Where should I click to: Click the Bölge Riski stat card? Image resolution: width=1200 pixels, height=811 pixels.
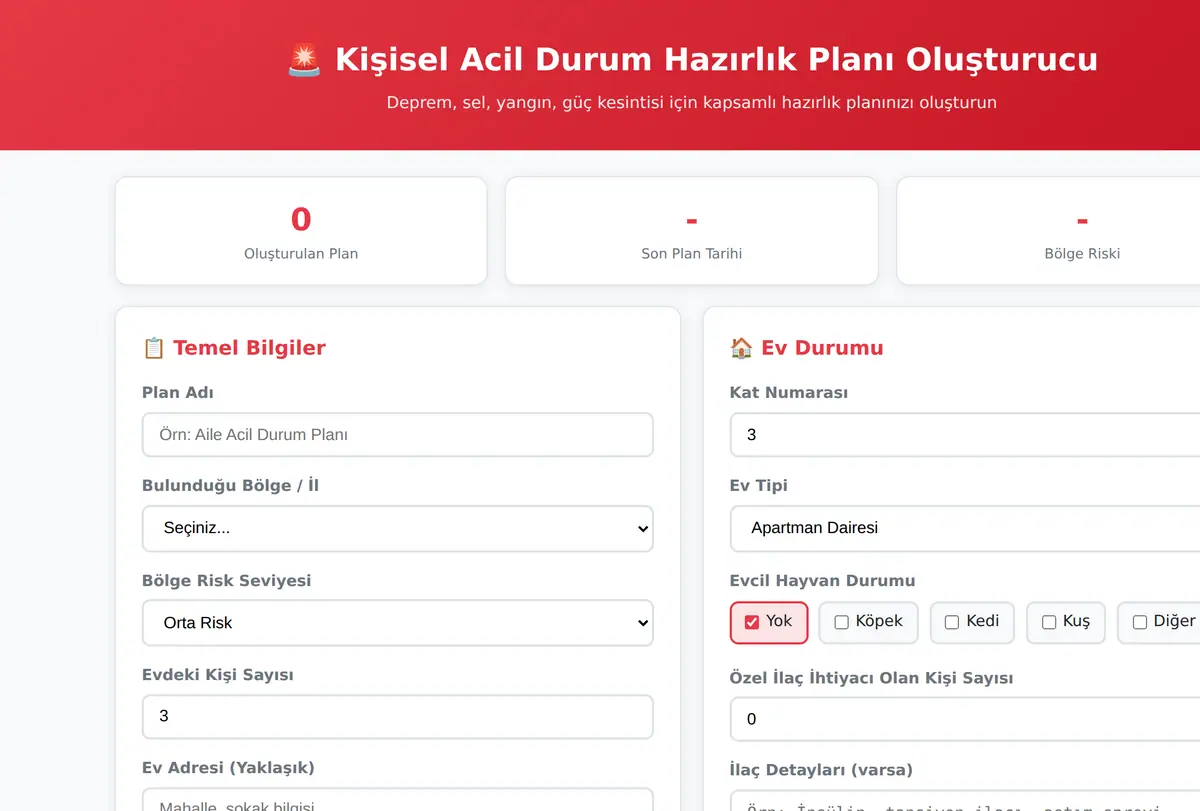[1048, 231]
